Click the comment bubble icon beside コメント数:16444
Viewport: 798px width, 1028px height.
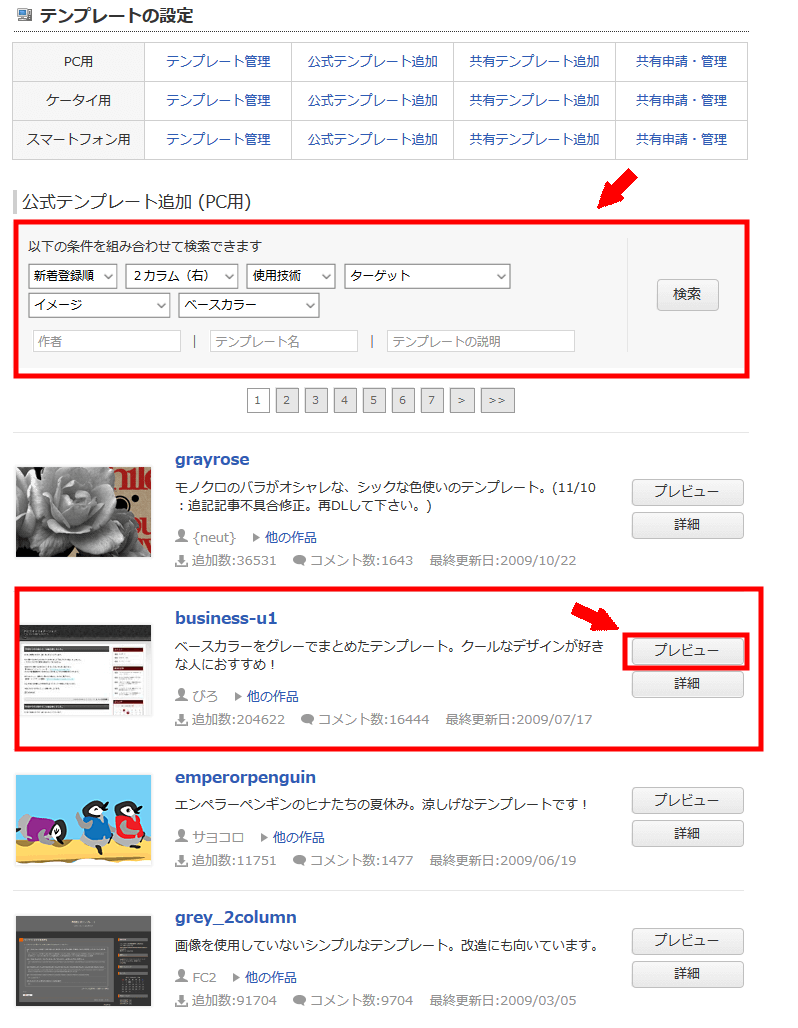coord(308,720)
